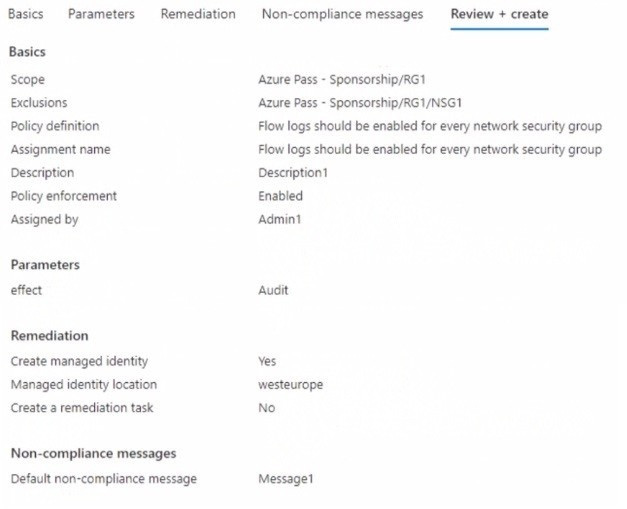Click the Remediation section heading

[50, 335]
